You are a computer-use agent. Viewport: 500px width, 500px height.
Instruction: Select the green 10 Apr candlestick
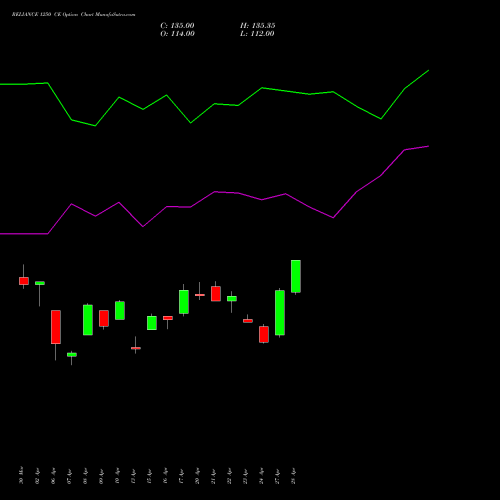click(x=120, y=310)
